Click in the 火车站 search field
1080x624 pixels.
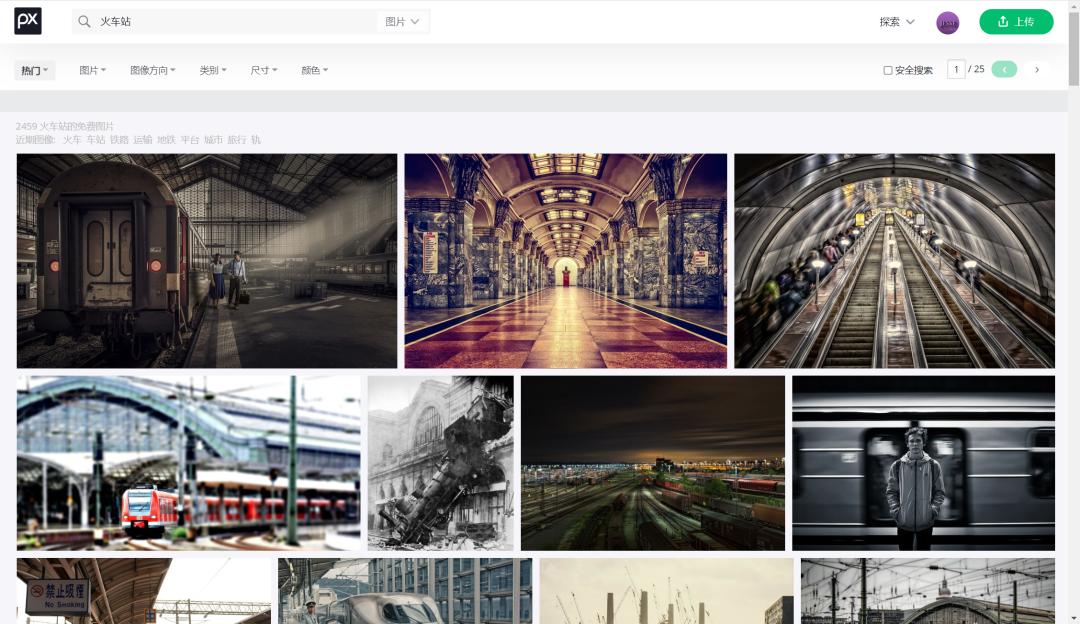pos(230,22)
